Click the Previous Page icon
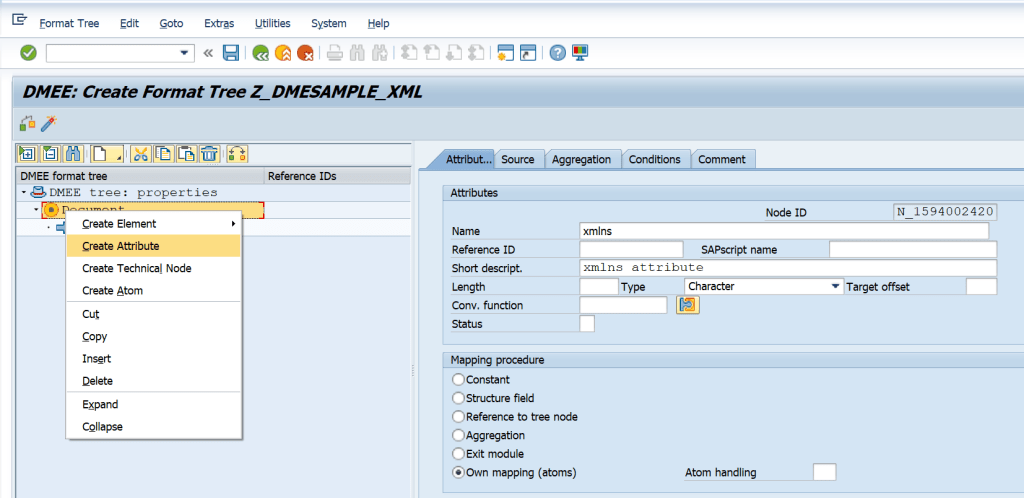 431,53
